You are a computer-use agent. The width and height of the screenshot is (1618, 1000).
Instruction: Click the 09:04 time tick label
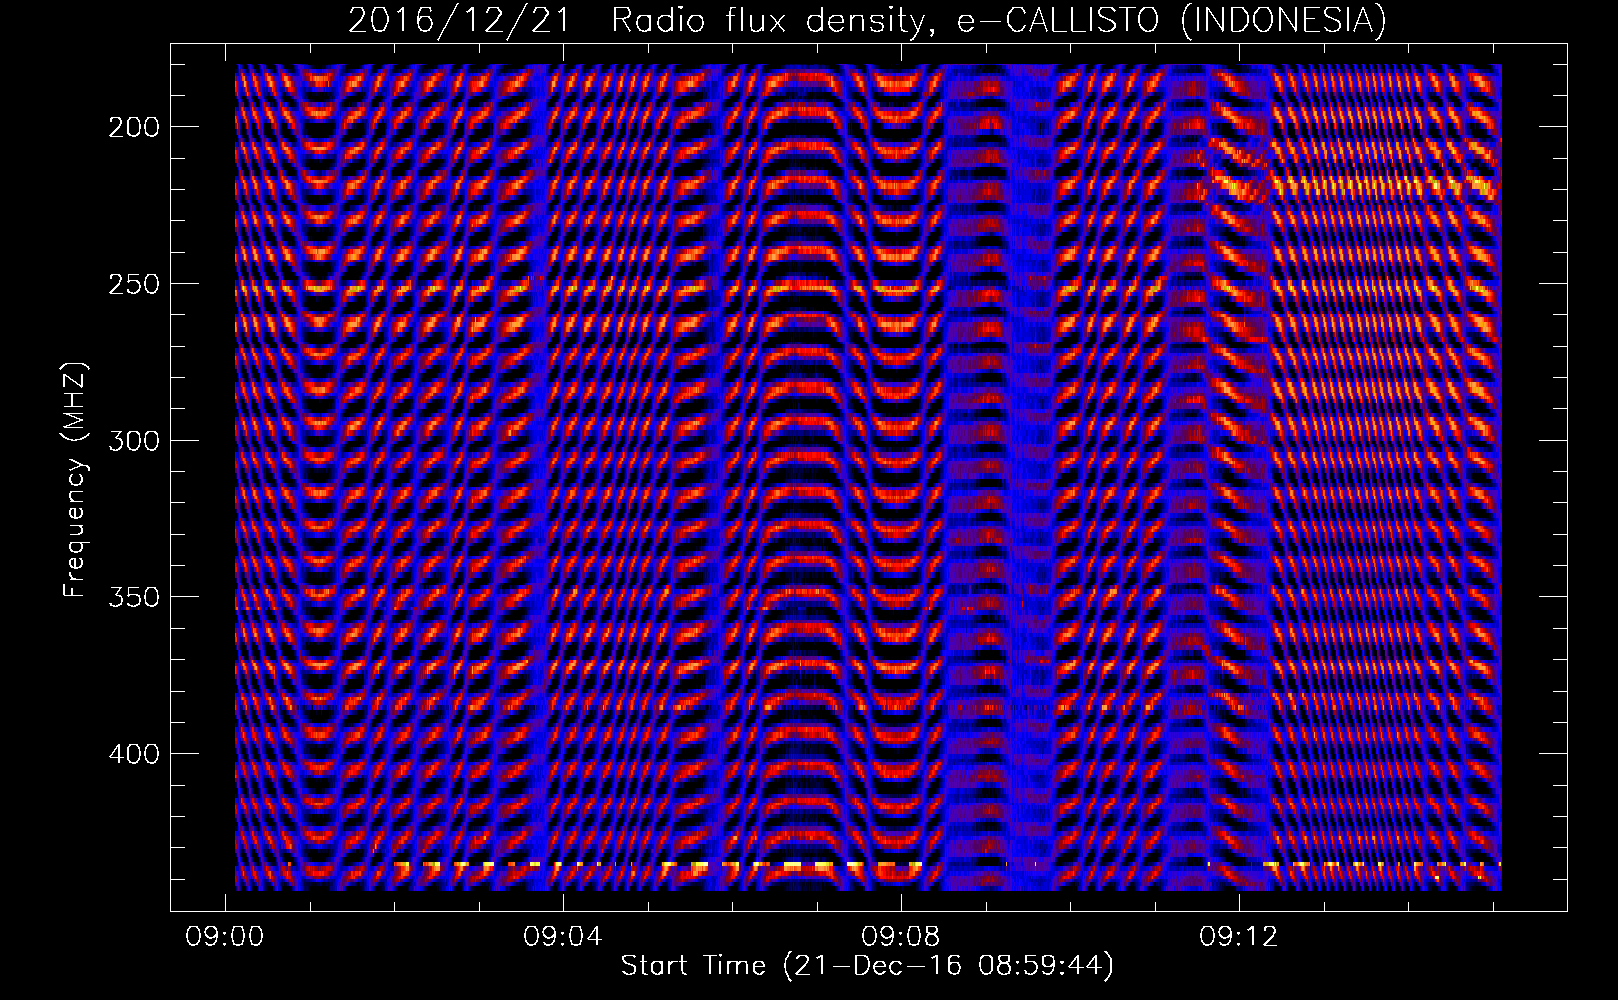click(563, 937)
